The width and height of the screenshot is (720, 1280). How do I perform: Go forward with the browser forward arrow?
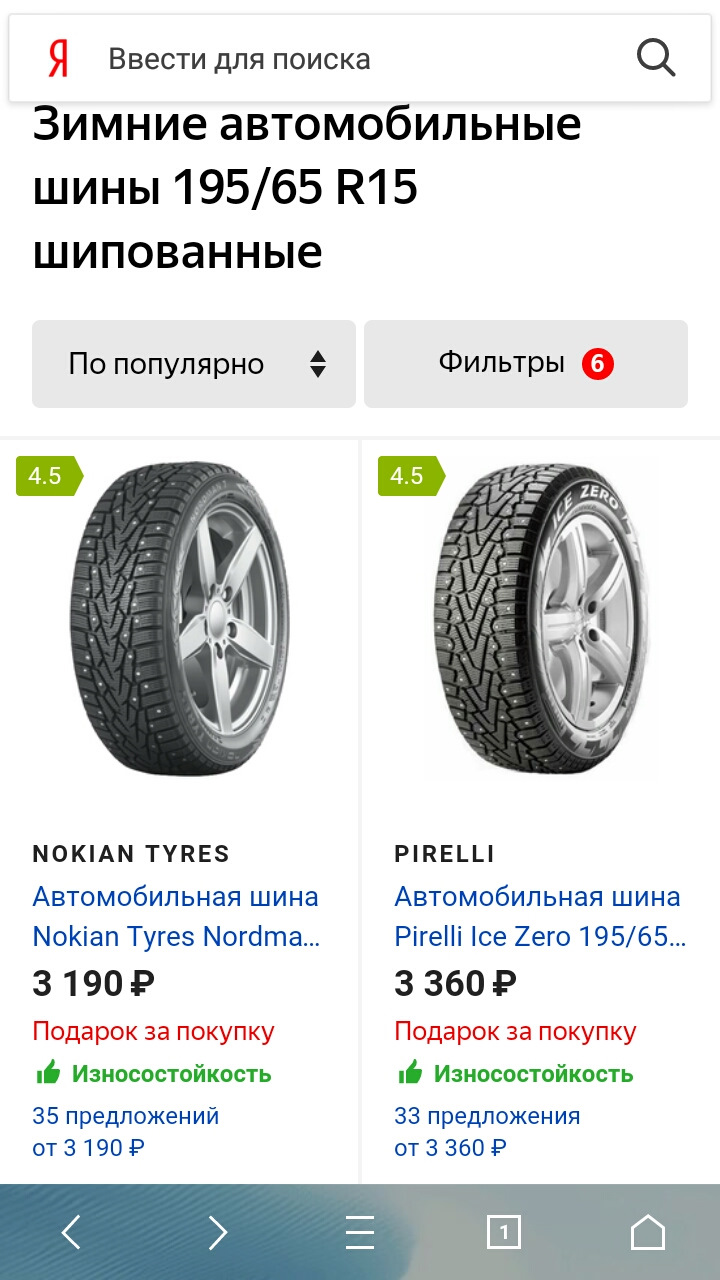coord(217,1232)
